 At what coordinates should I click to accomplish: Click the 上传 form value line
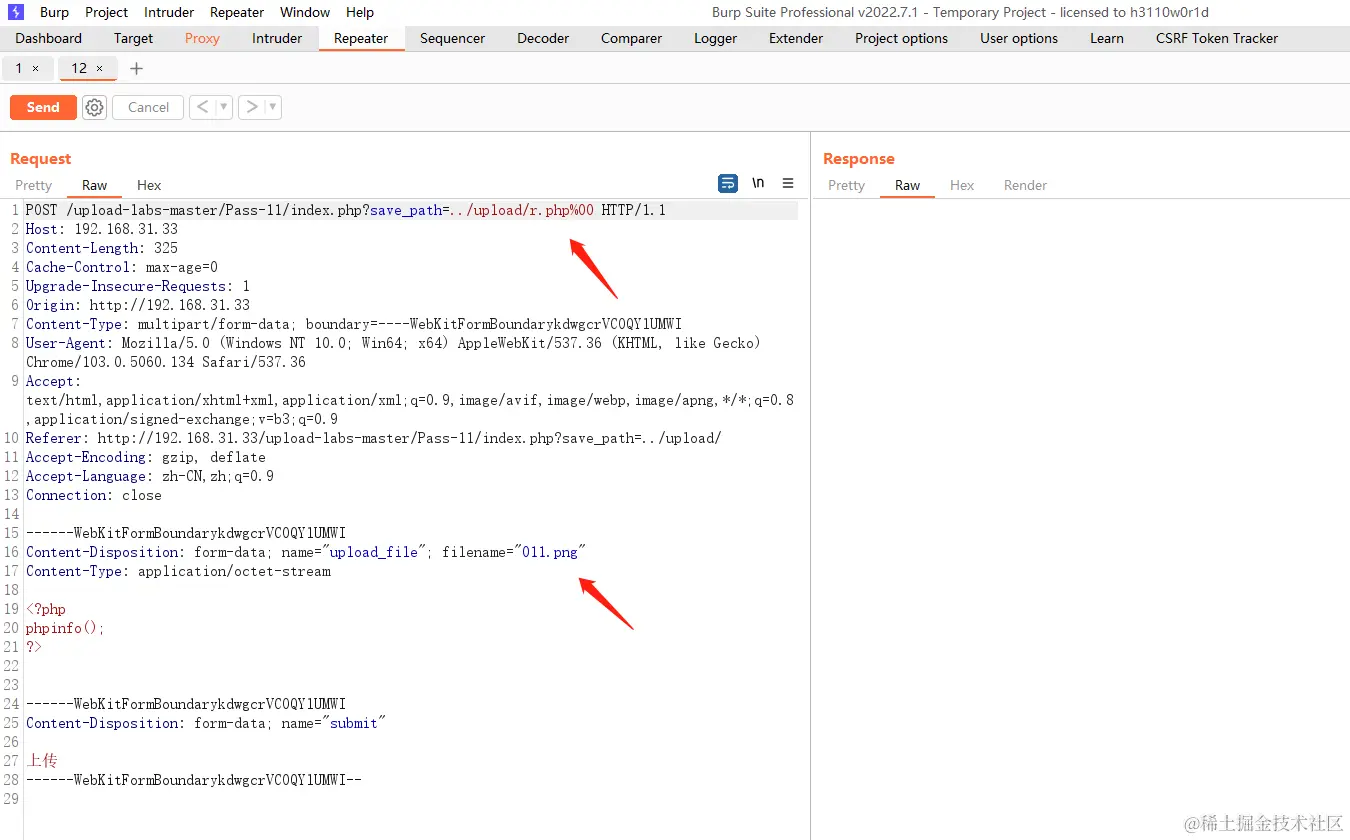coord(42,761)
